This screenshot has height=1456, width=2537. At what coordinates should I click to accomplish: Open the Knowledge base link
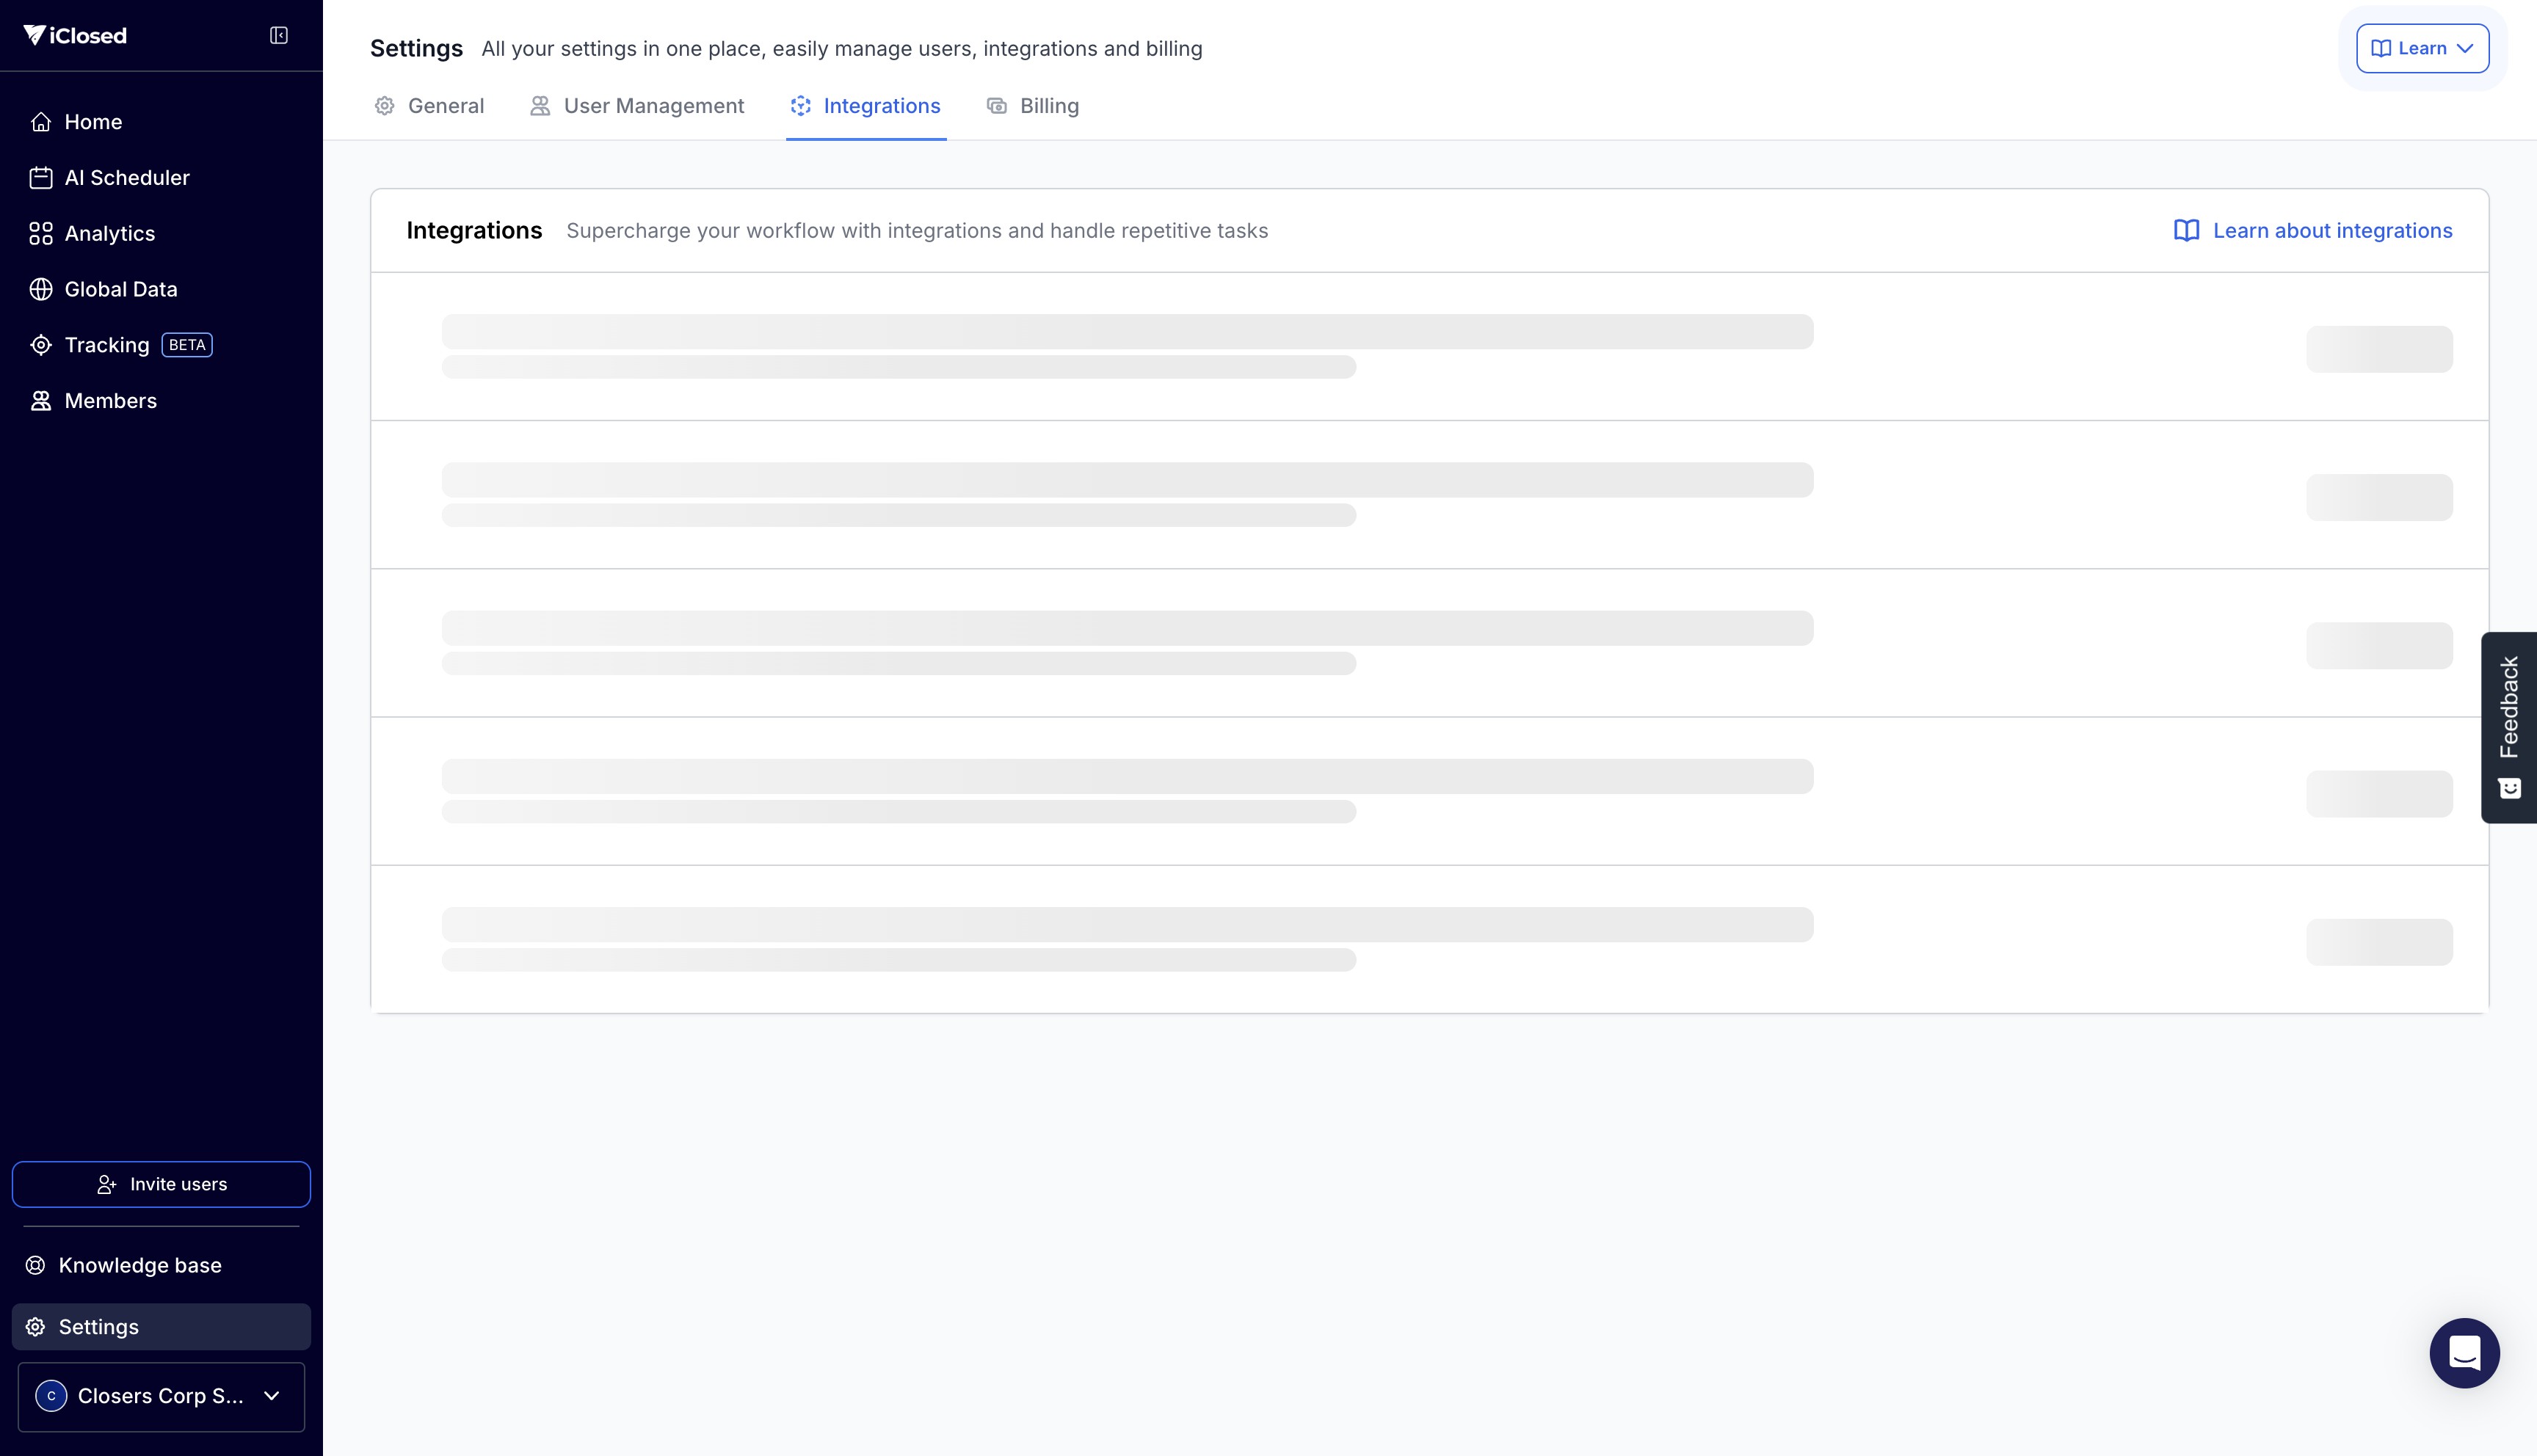click(139, 1265)
